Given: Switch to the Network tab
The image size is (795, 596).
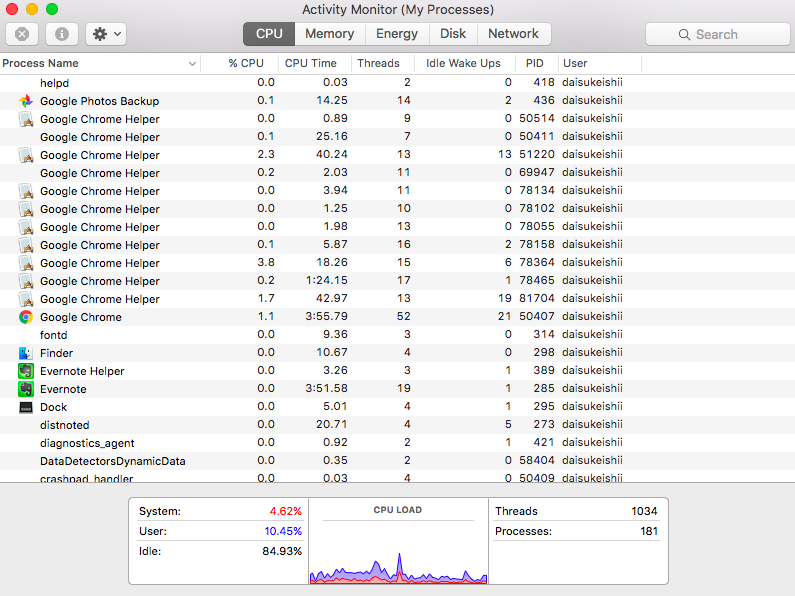Looking at the screenshot, I should [x=514, y=34].
